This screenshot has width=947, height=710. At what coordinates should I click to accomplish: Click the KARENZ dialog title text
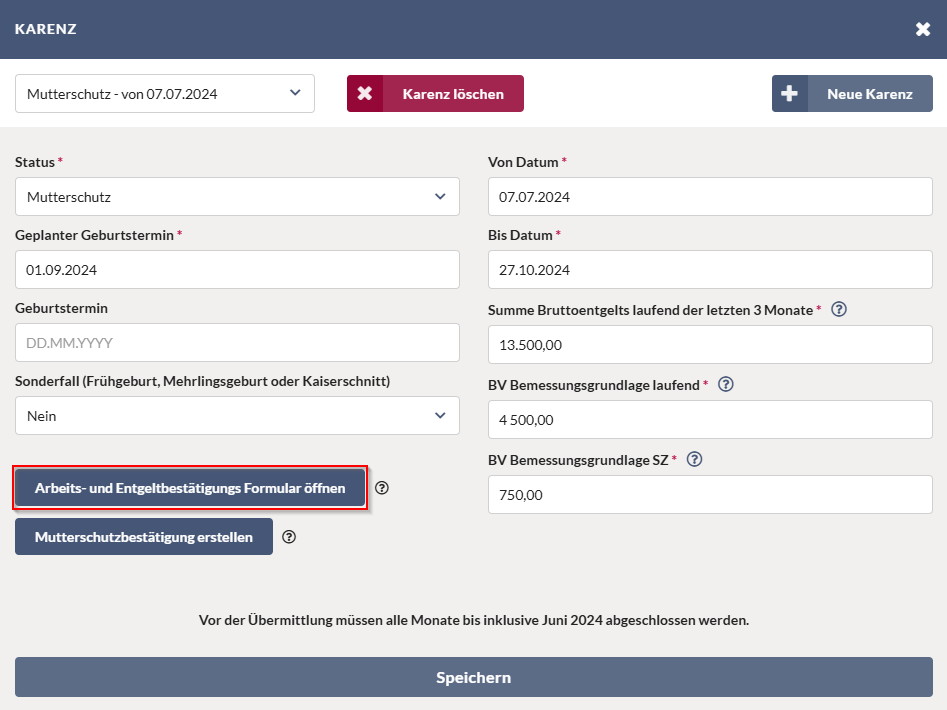click(45, 29)
